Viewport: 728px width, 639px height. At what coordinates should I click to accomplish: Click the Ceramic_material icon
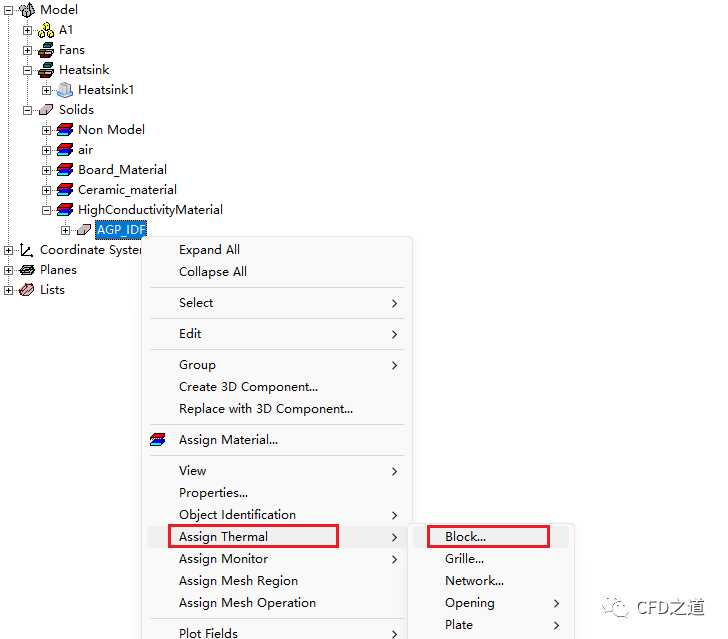(65, 189)
